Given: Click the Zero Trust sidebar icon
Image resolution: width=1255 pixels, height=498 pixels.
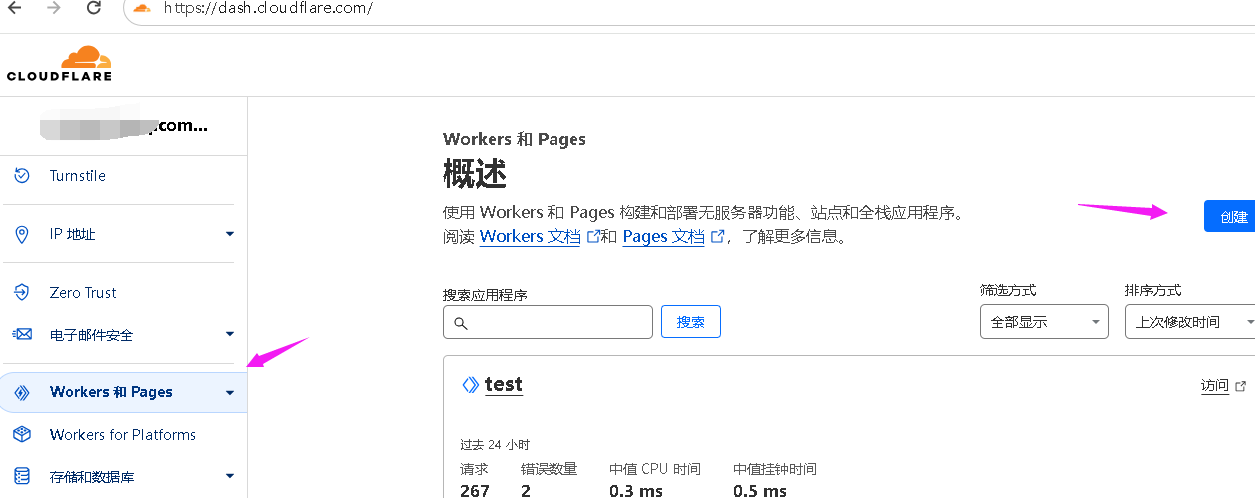Looking at the screenshot, I should 22,292.
